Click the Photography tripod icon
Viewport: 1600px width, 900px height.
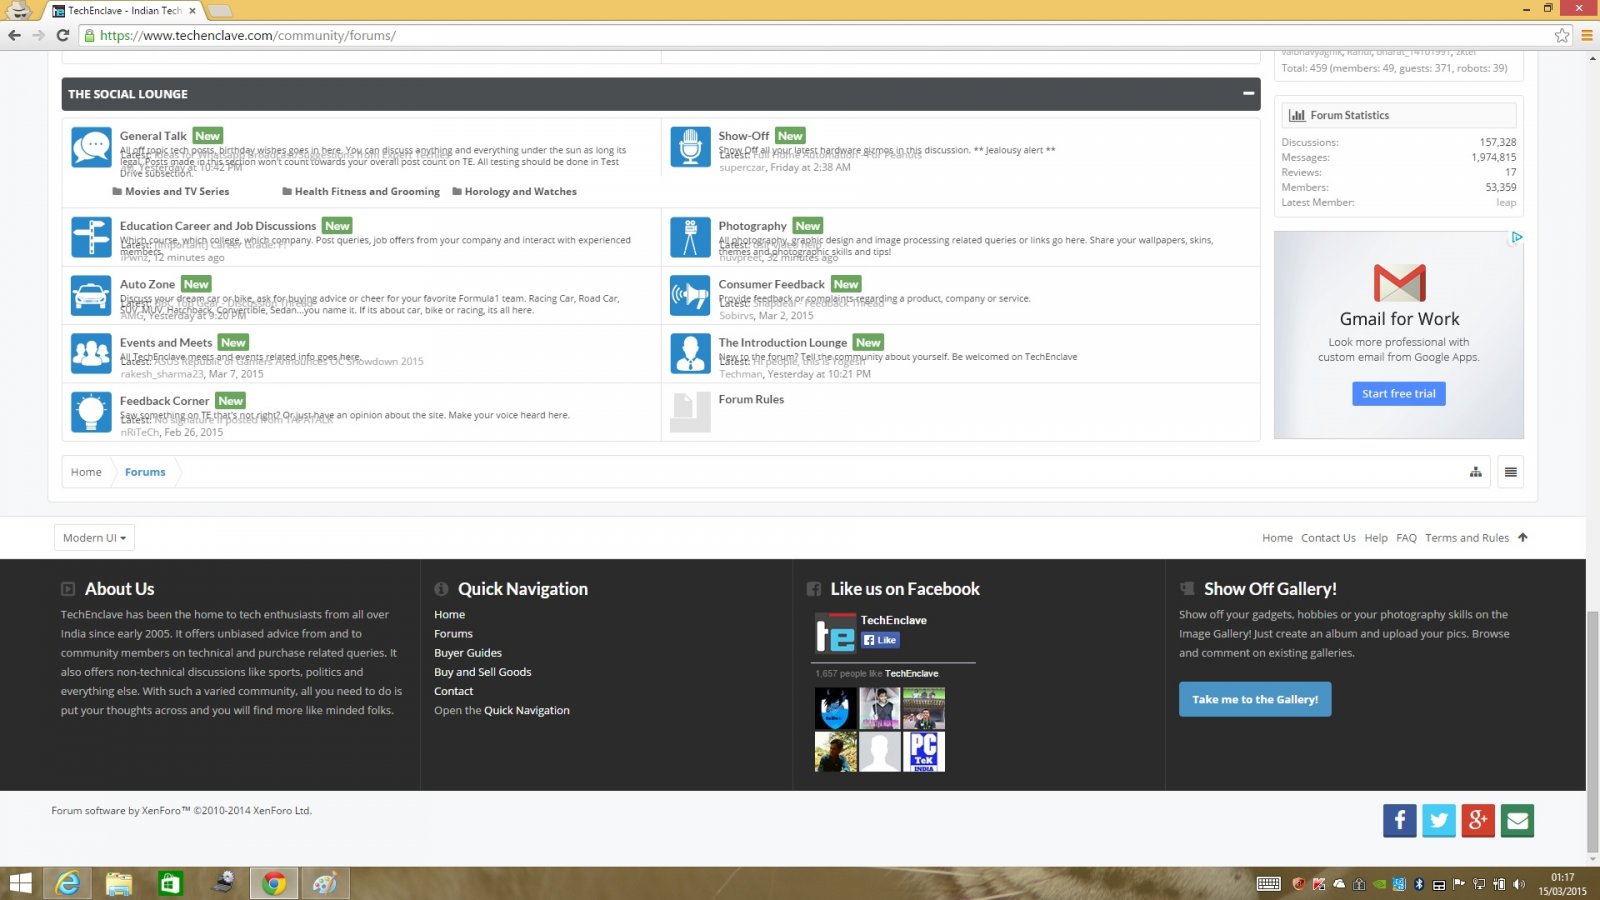pyautogui.click(x=690, y=237)
